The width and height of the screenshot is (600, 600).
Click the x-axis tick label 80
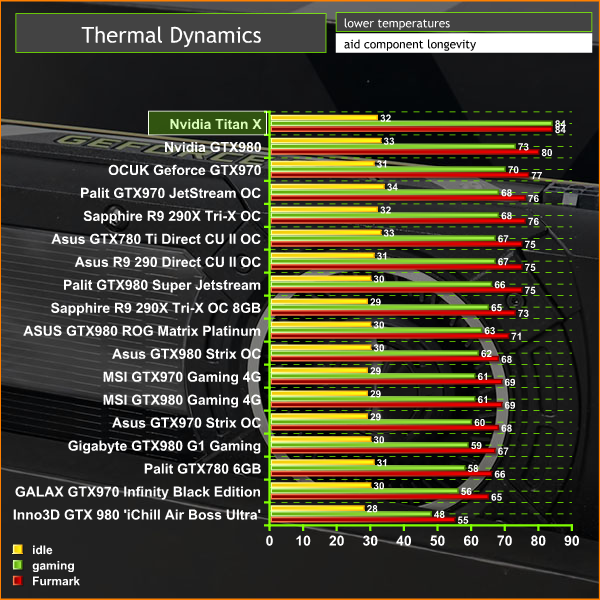(x=538, y=541)
